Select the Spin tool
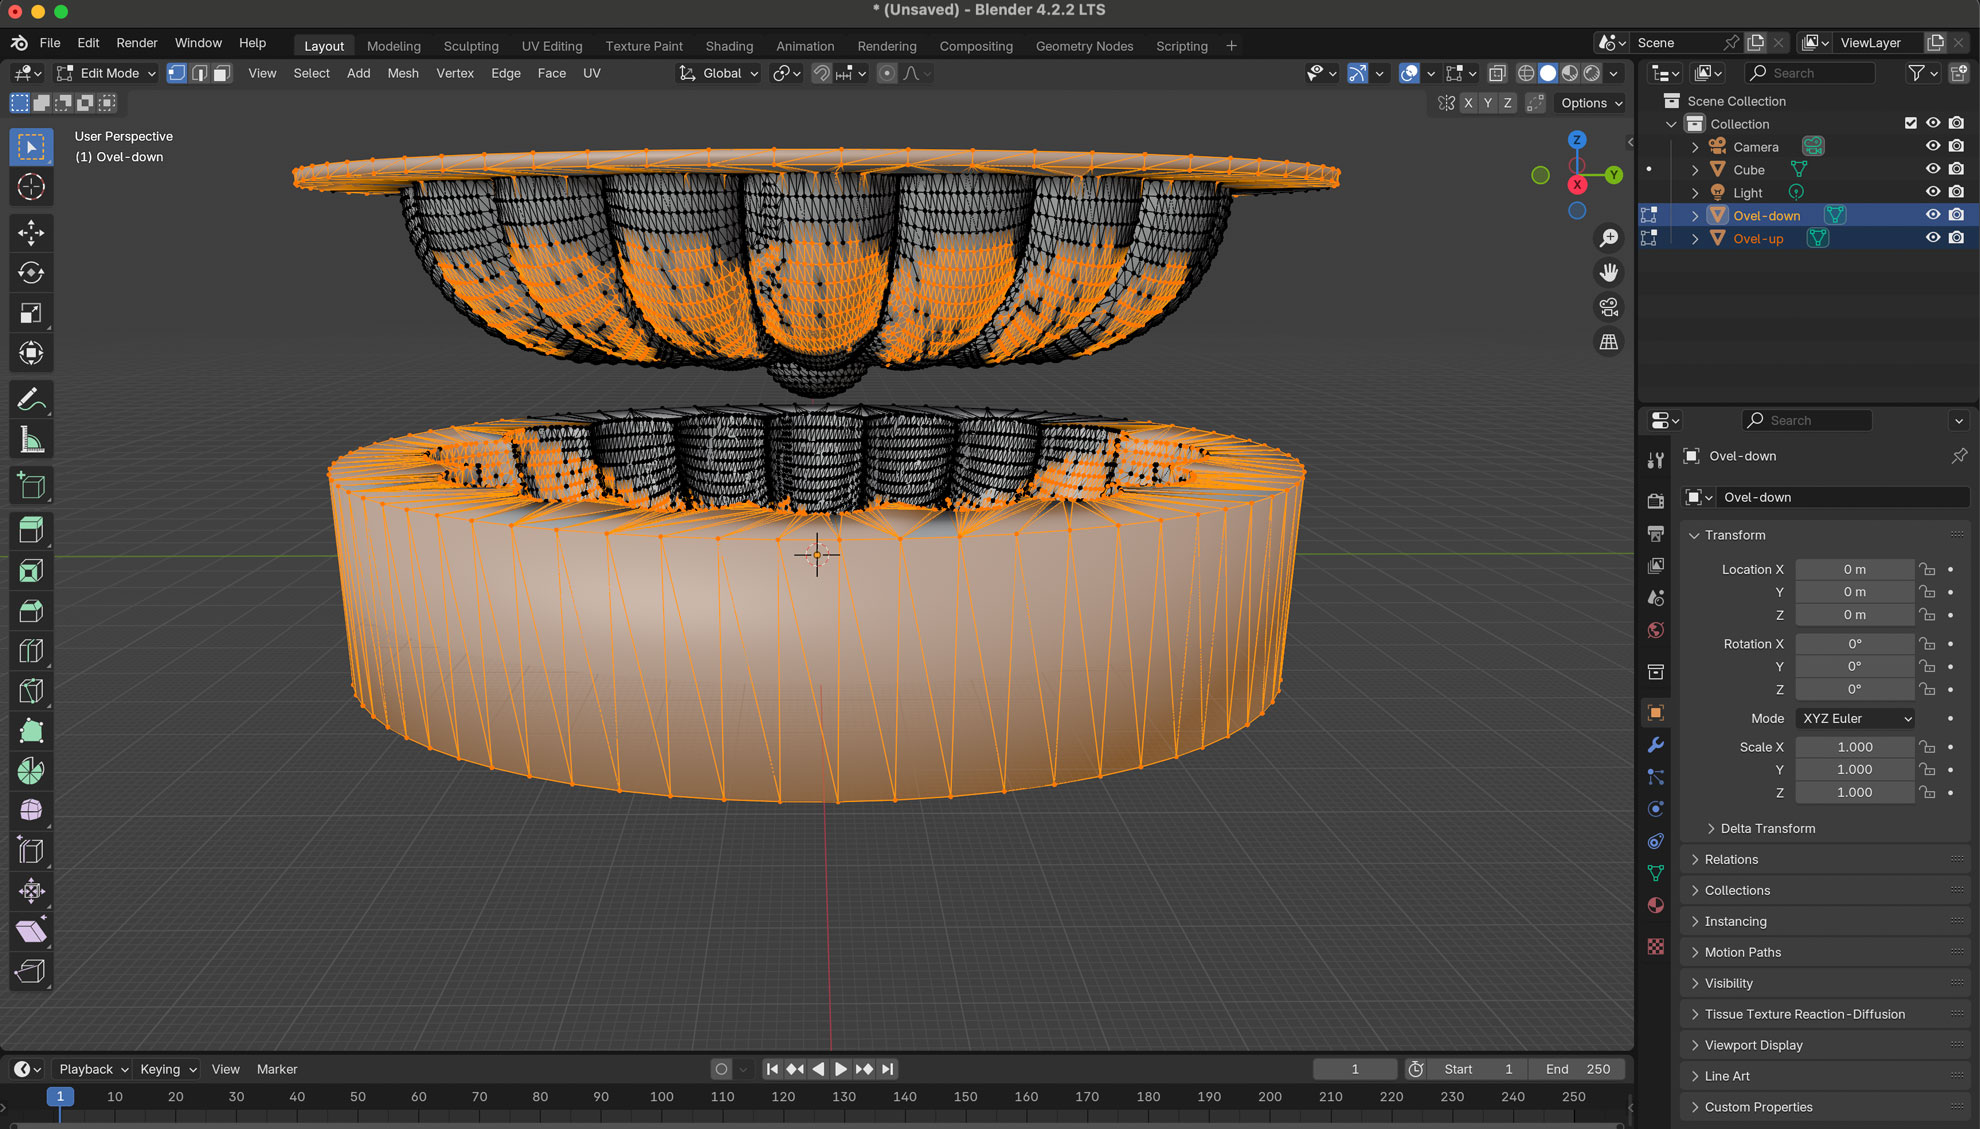This screenshot has height=1129, width=1980. 31,771
